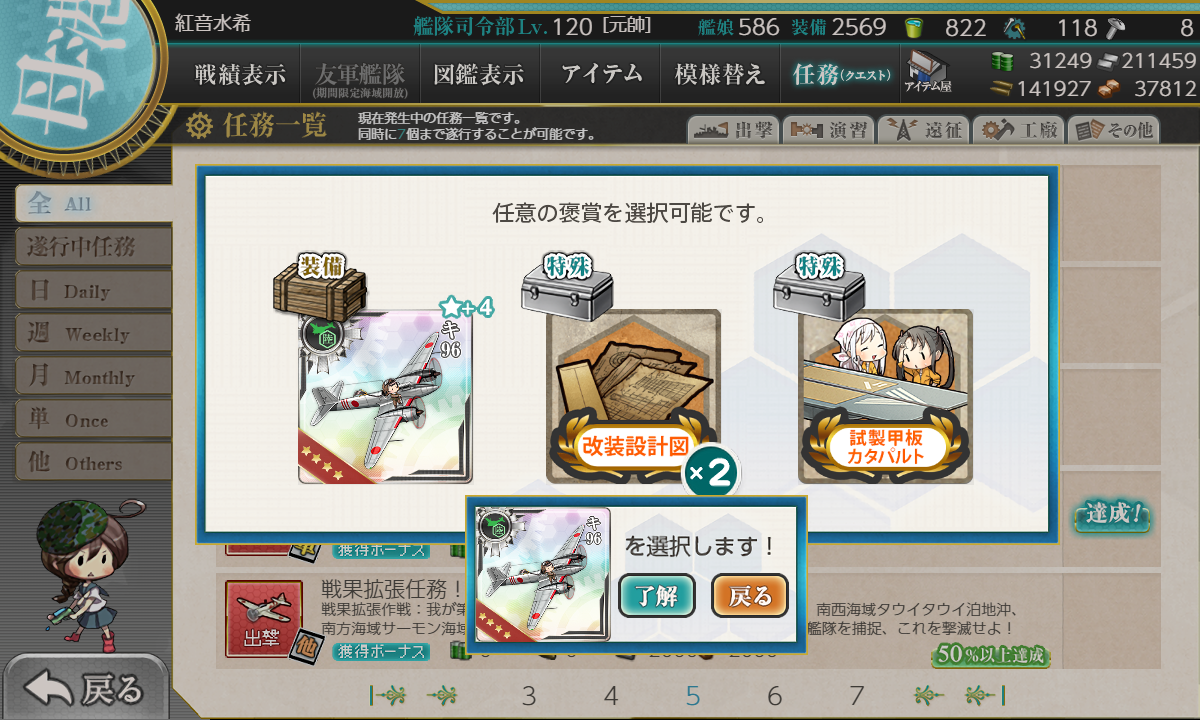Cancel selection with orange 戻る button
This screenshot has width=1200, height=720.
click(x=750, y=596)
